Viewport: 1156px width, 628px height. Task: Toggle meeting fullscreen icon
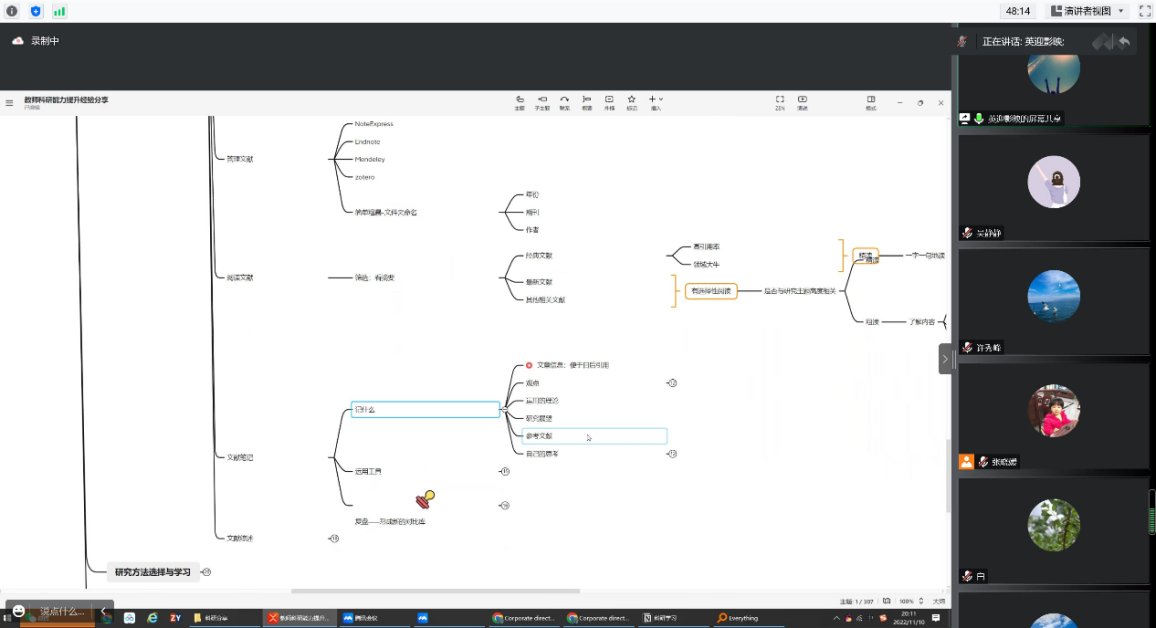click(1145, 11)
